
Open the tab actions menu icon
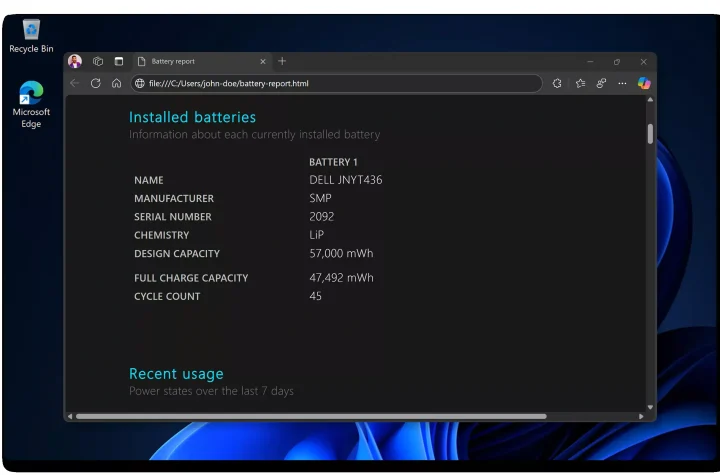point(118,61)
